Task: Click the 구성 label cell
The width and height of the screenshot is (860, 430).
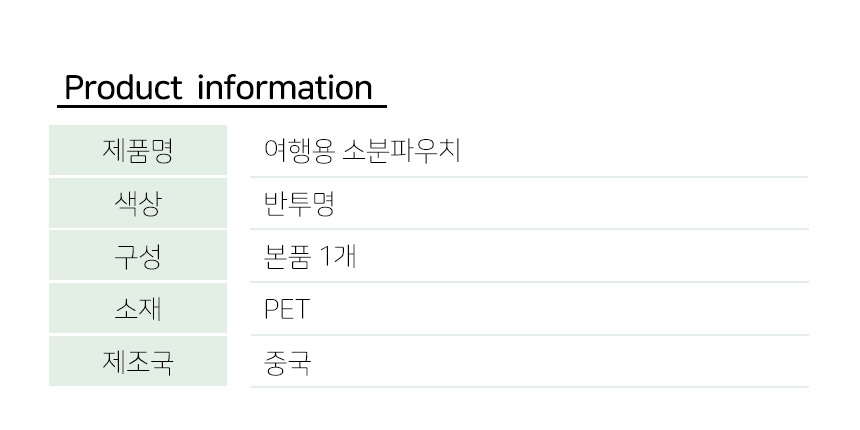Action: tap(138, 257)
